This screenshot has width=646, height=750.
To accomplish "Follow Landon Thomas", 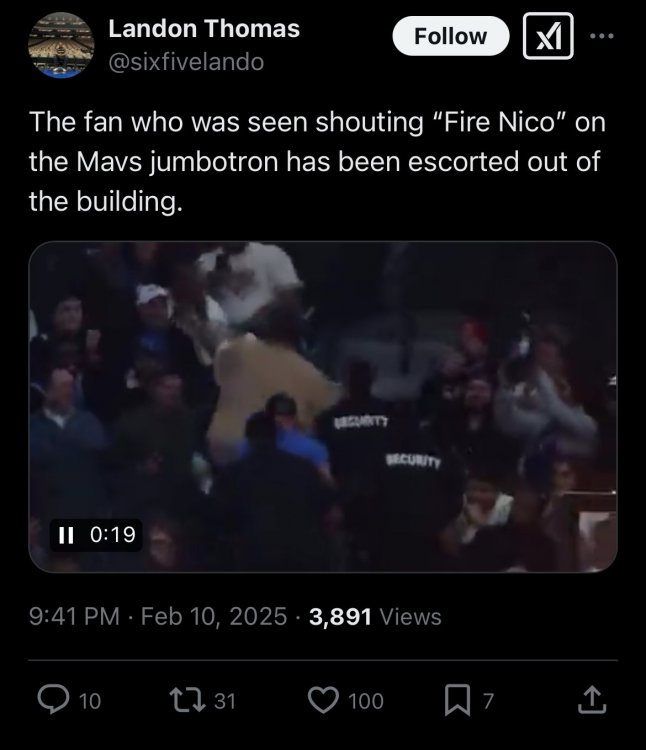I will click(x=450, y=37).
